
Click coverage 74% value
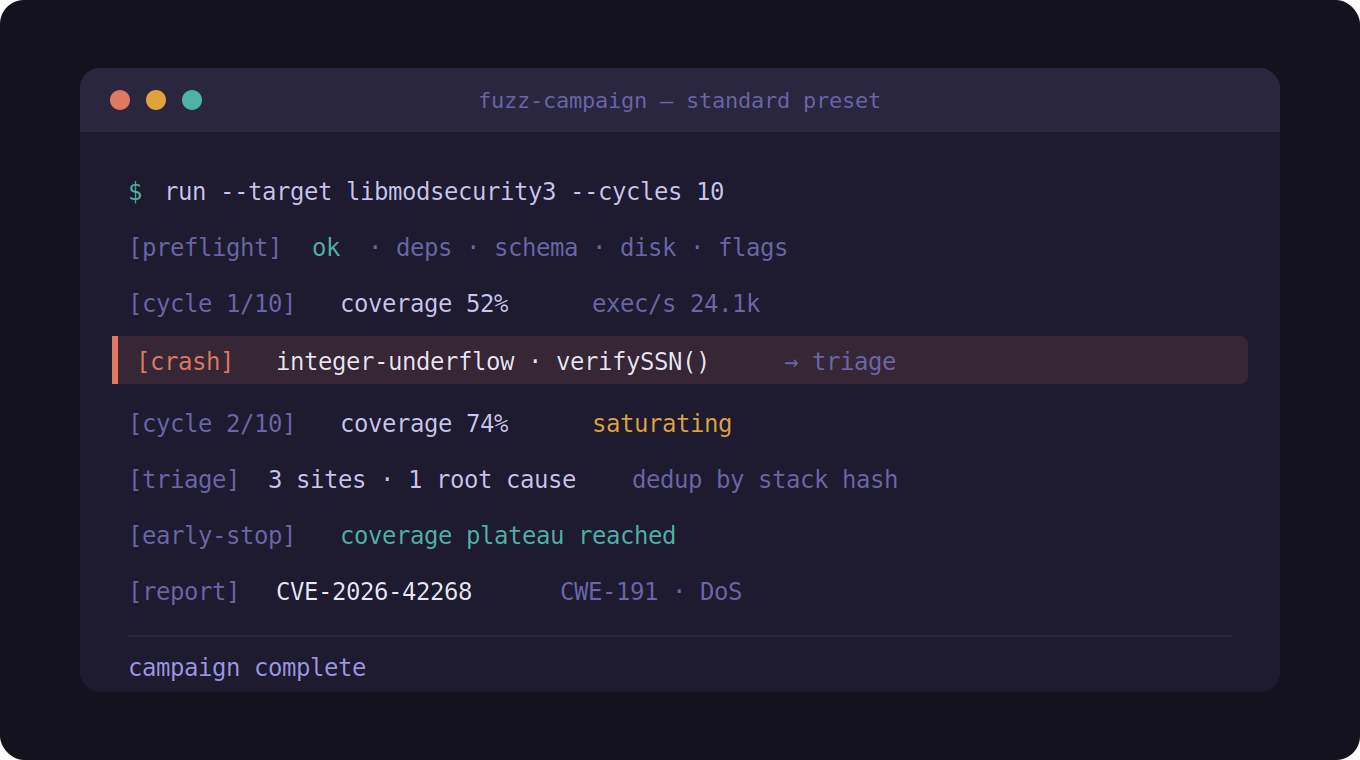coord(424,424)
